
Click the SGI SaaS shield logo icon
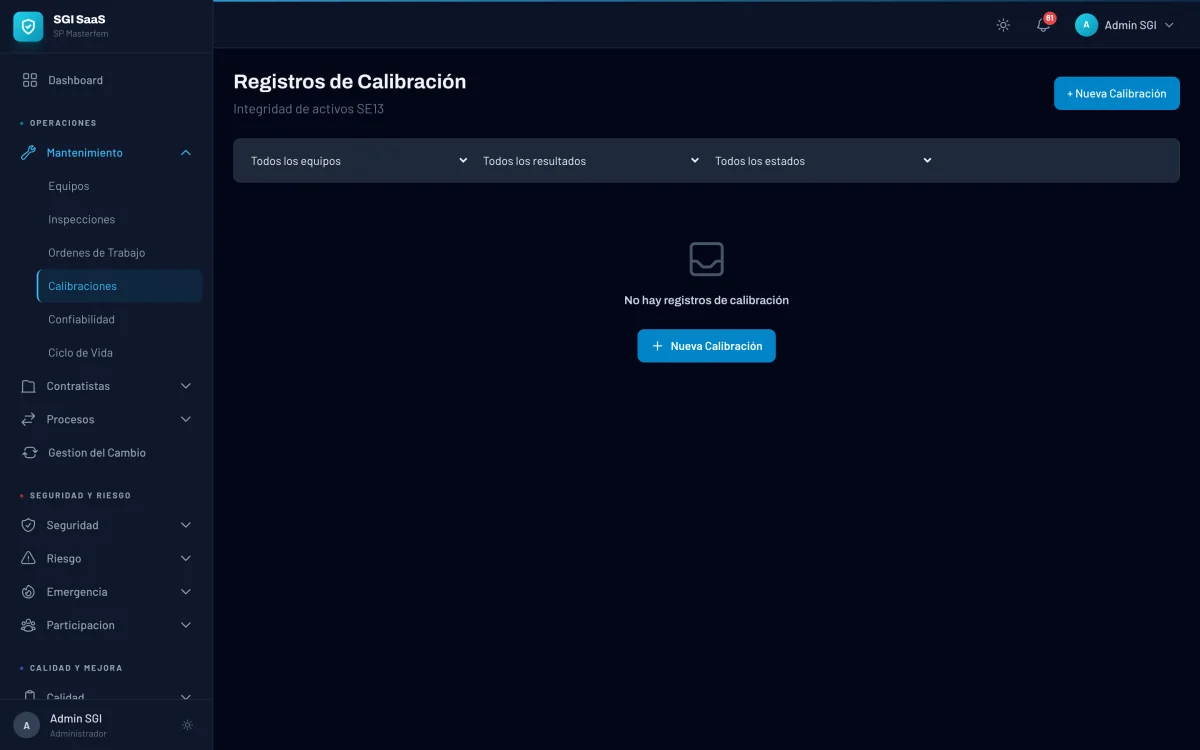pyautogui.click(x=28, y=27)
